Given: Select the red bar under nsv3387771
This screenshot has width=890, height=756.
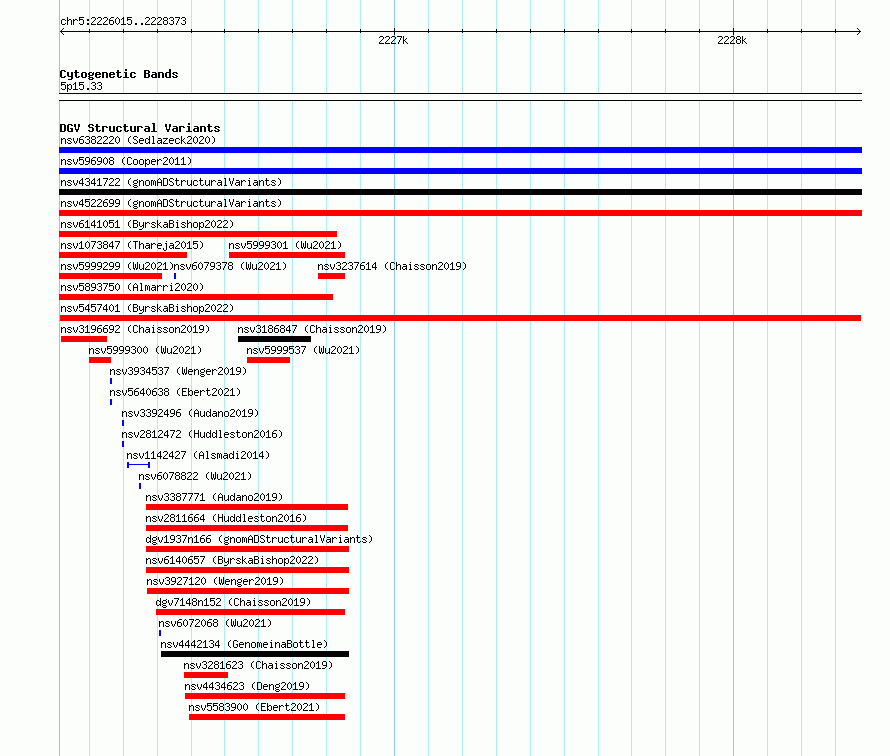Looking at the screenshot, I should point(247,507).
